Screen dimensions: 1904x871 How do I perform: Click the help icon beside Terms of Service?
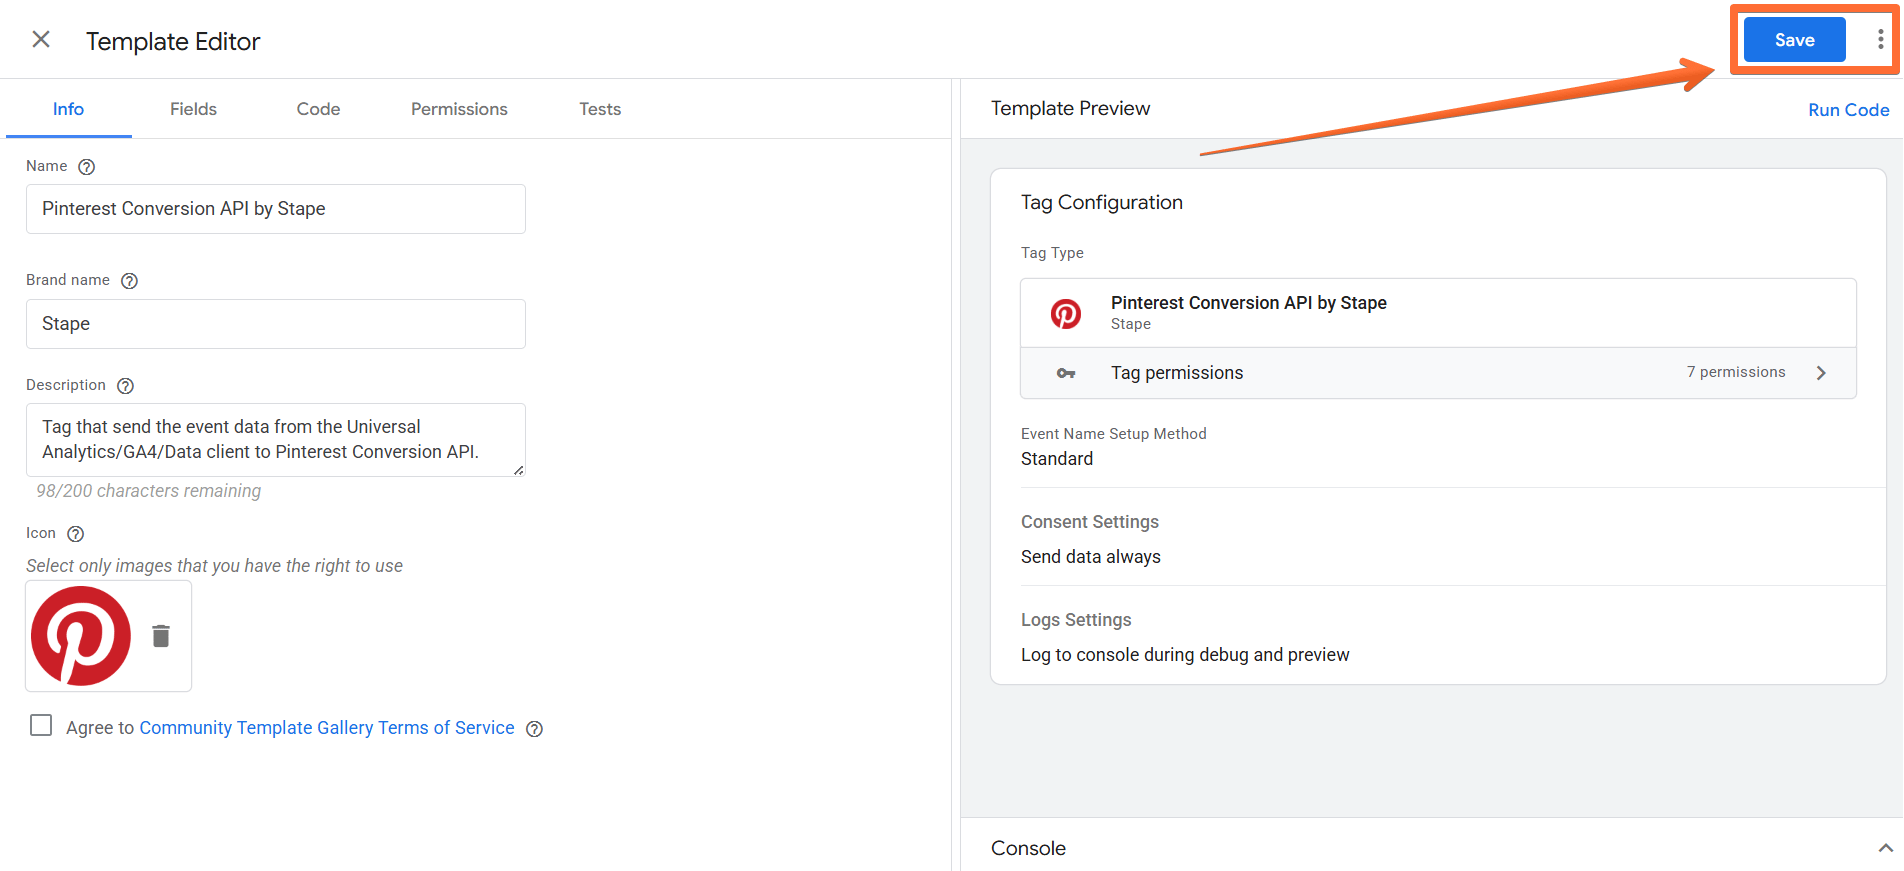[535, 729]
